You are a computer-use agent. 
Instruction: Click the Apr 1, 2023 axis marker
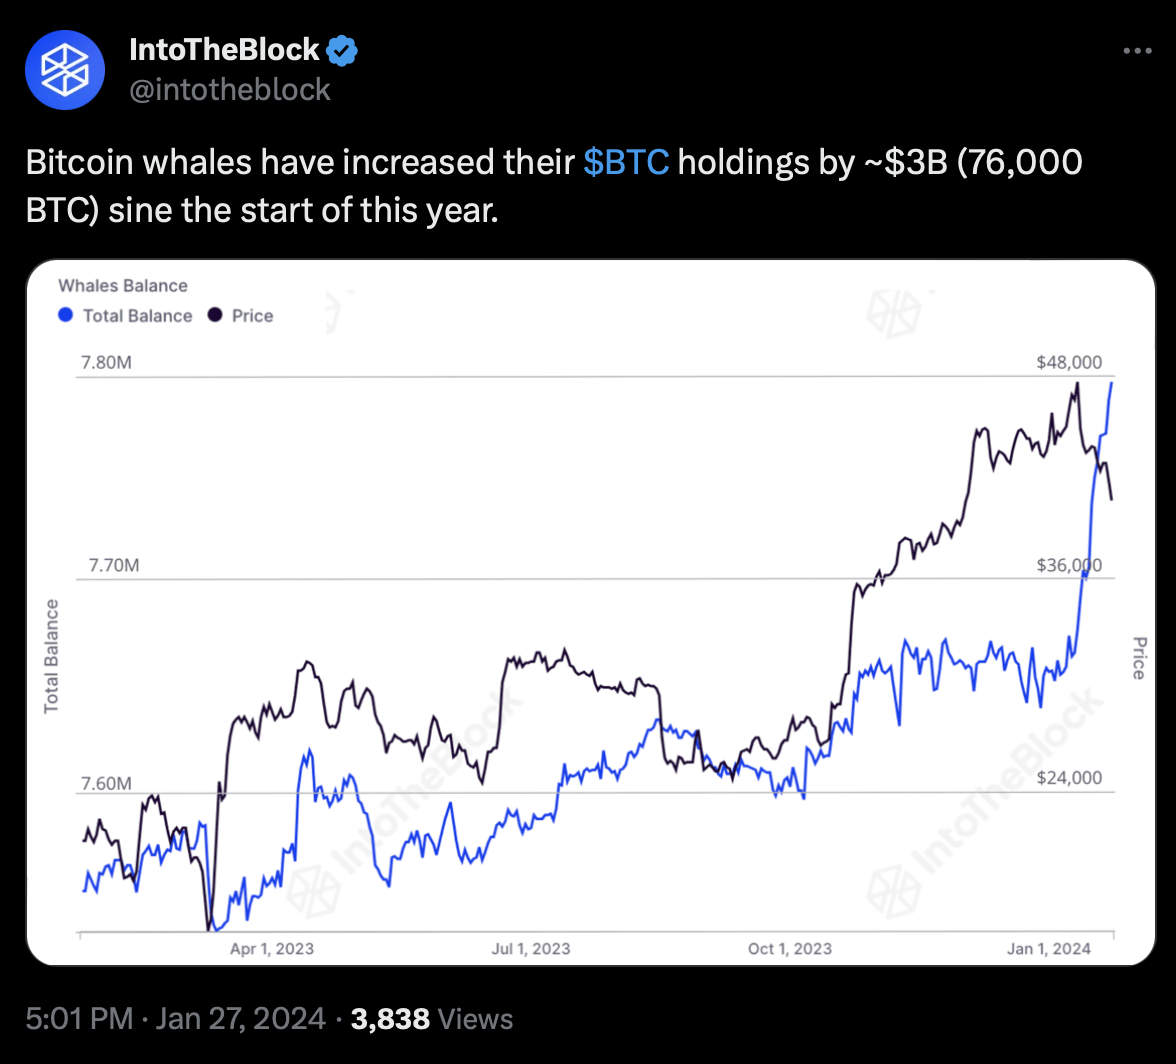tap(272, 948)
